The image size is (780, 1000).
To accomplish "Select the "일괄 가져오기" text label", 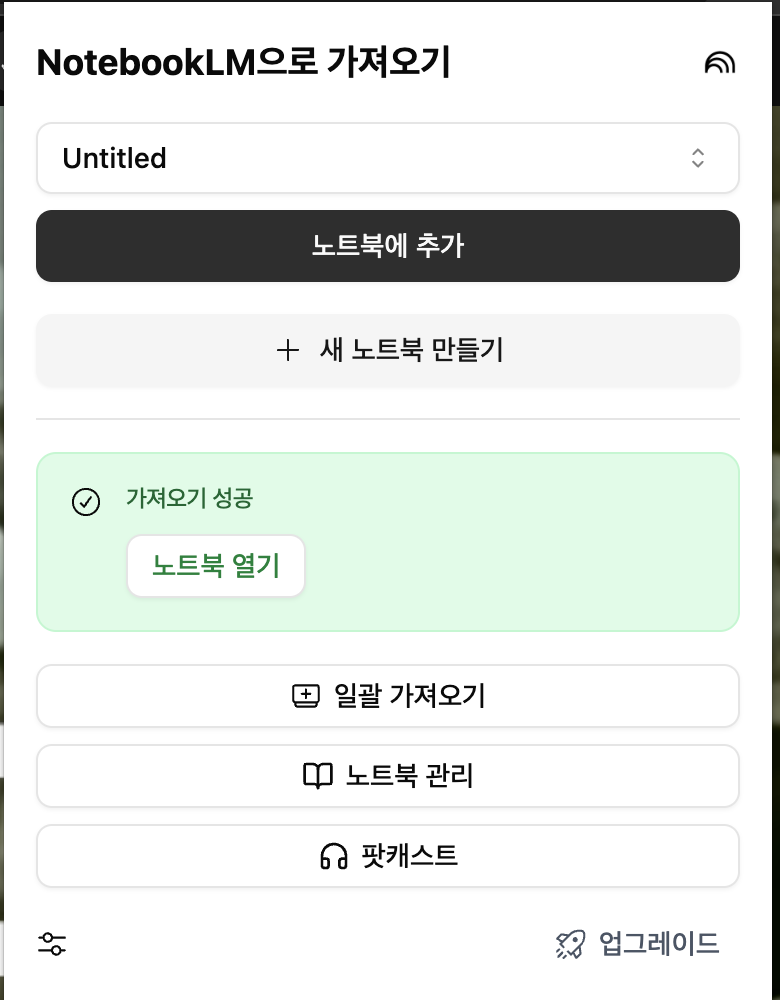I will point(410,696).
